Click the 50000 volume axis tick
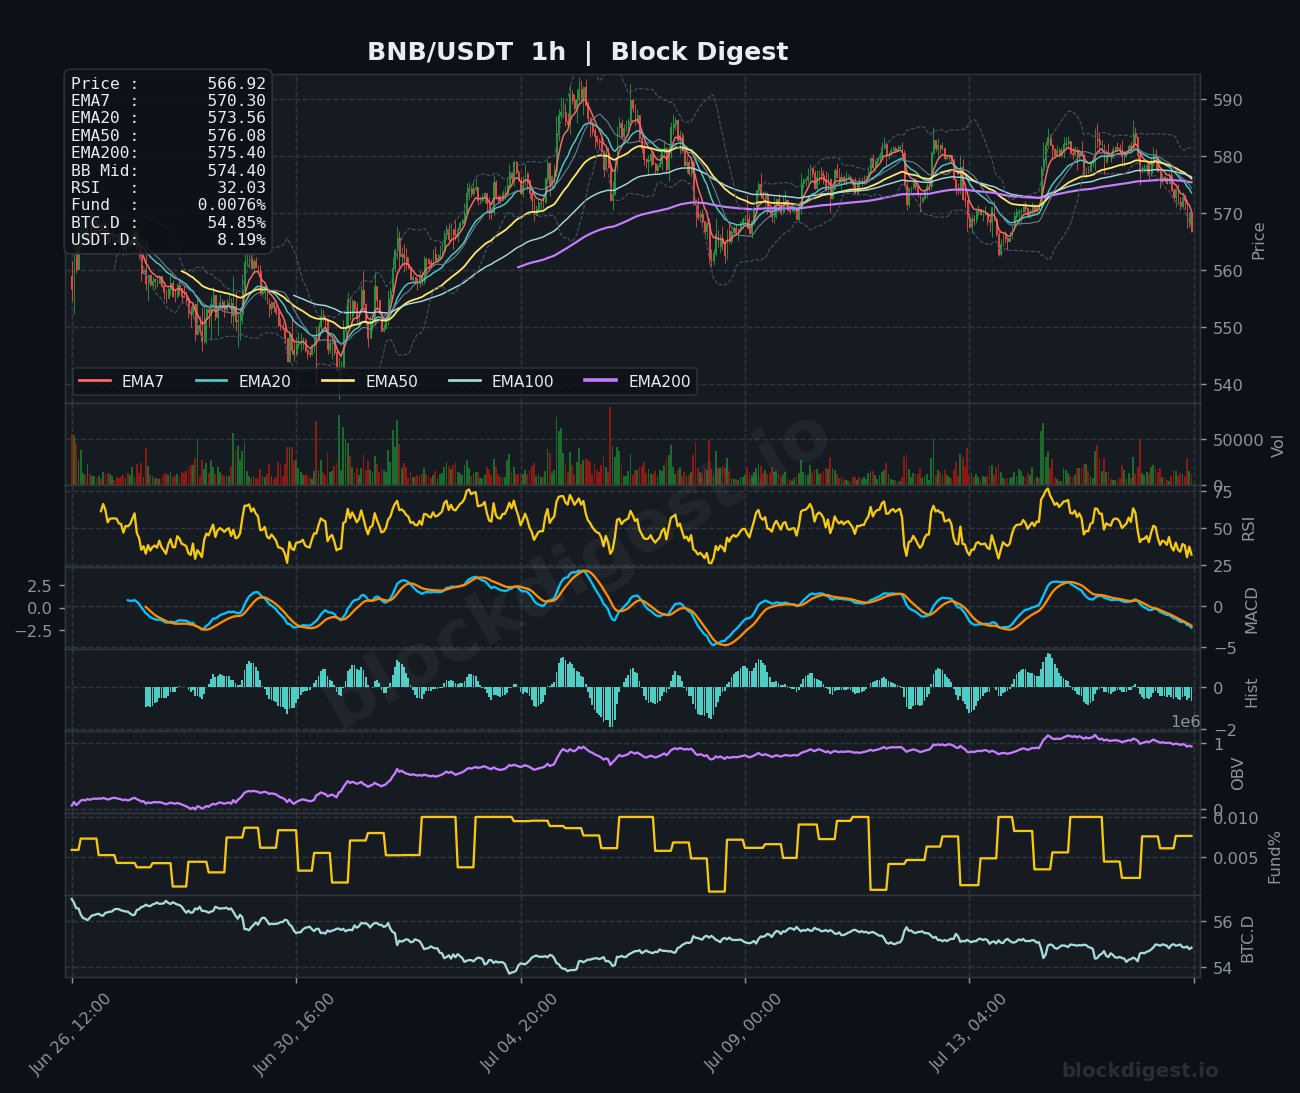The image size is (1300, 1093). click(x=1237, y=440)
